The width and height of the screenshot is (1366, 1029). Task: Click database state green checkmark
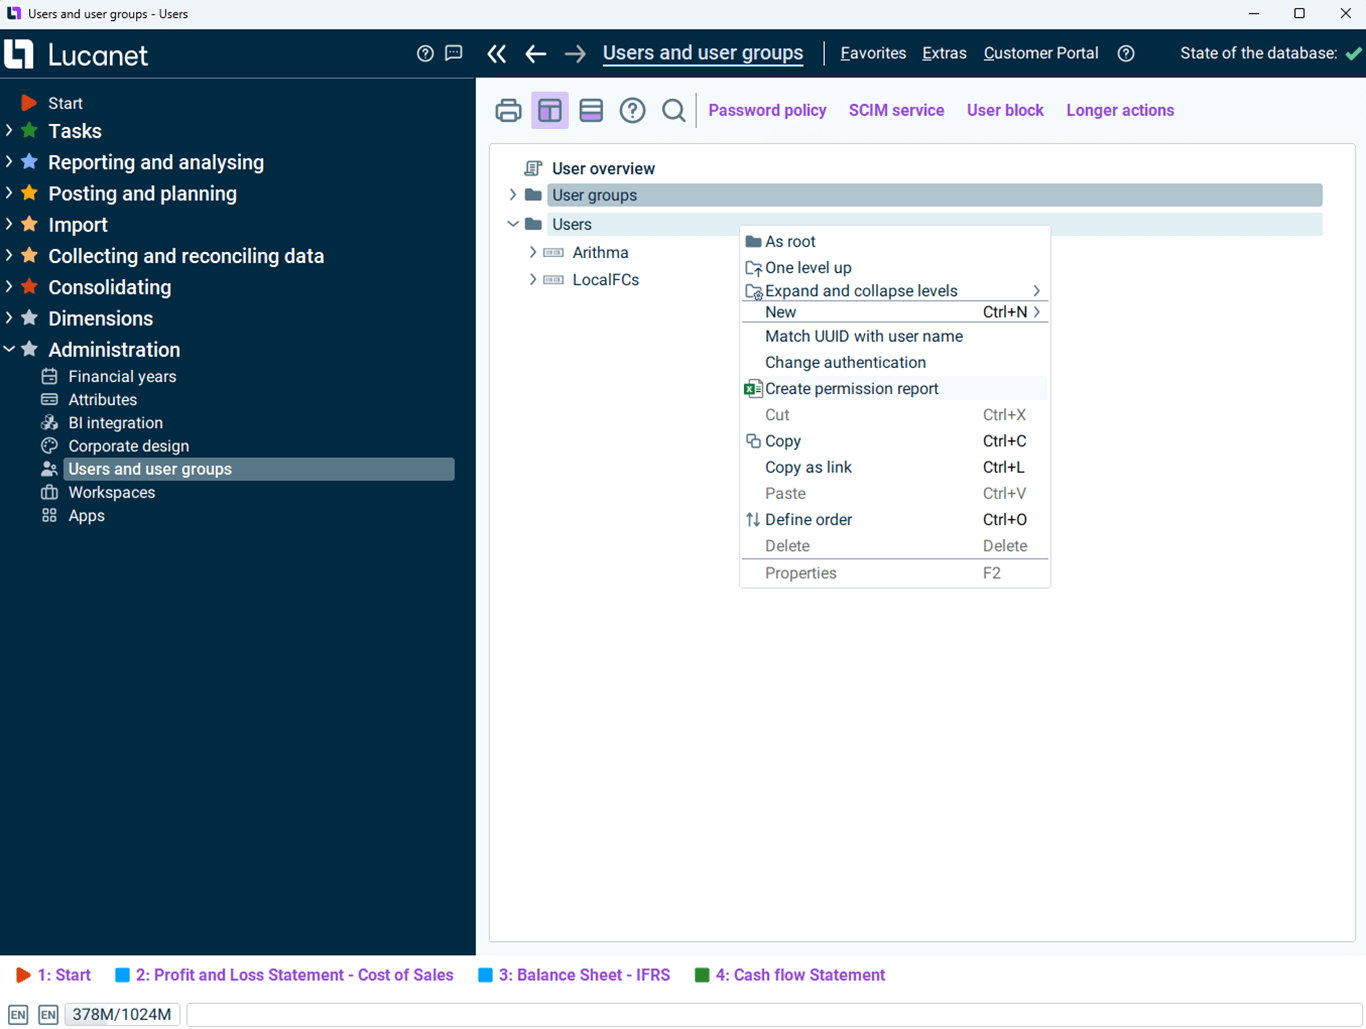[1354, 53]
